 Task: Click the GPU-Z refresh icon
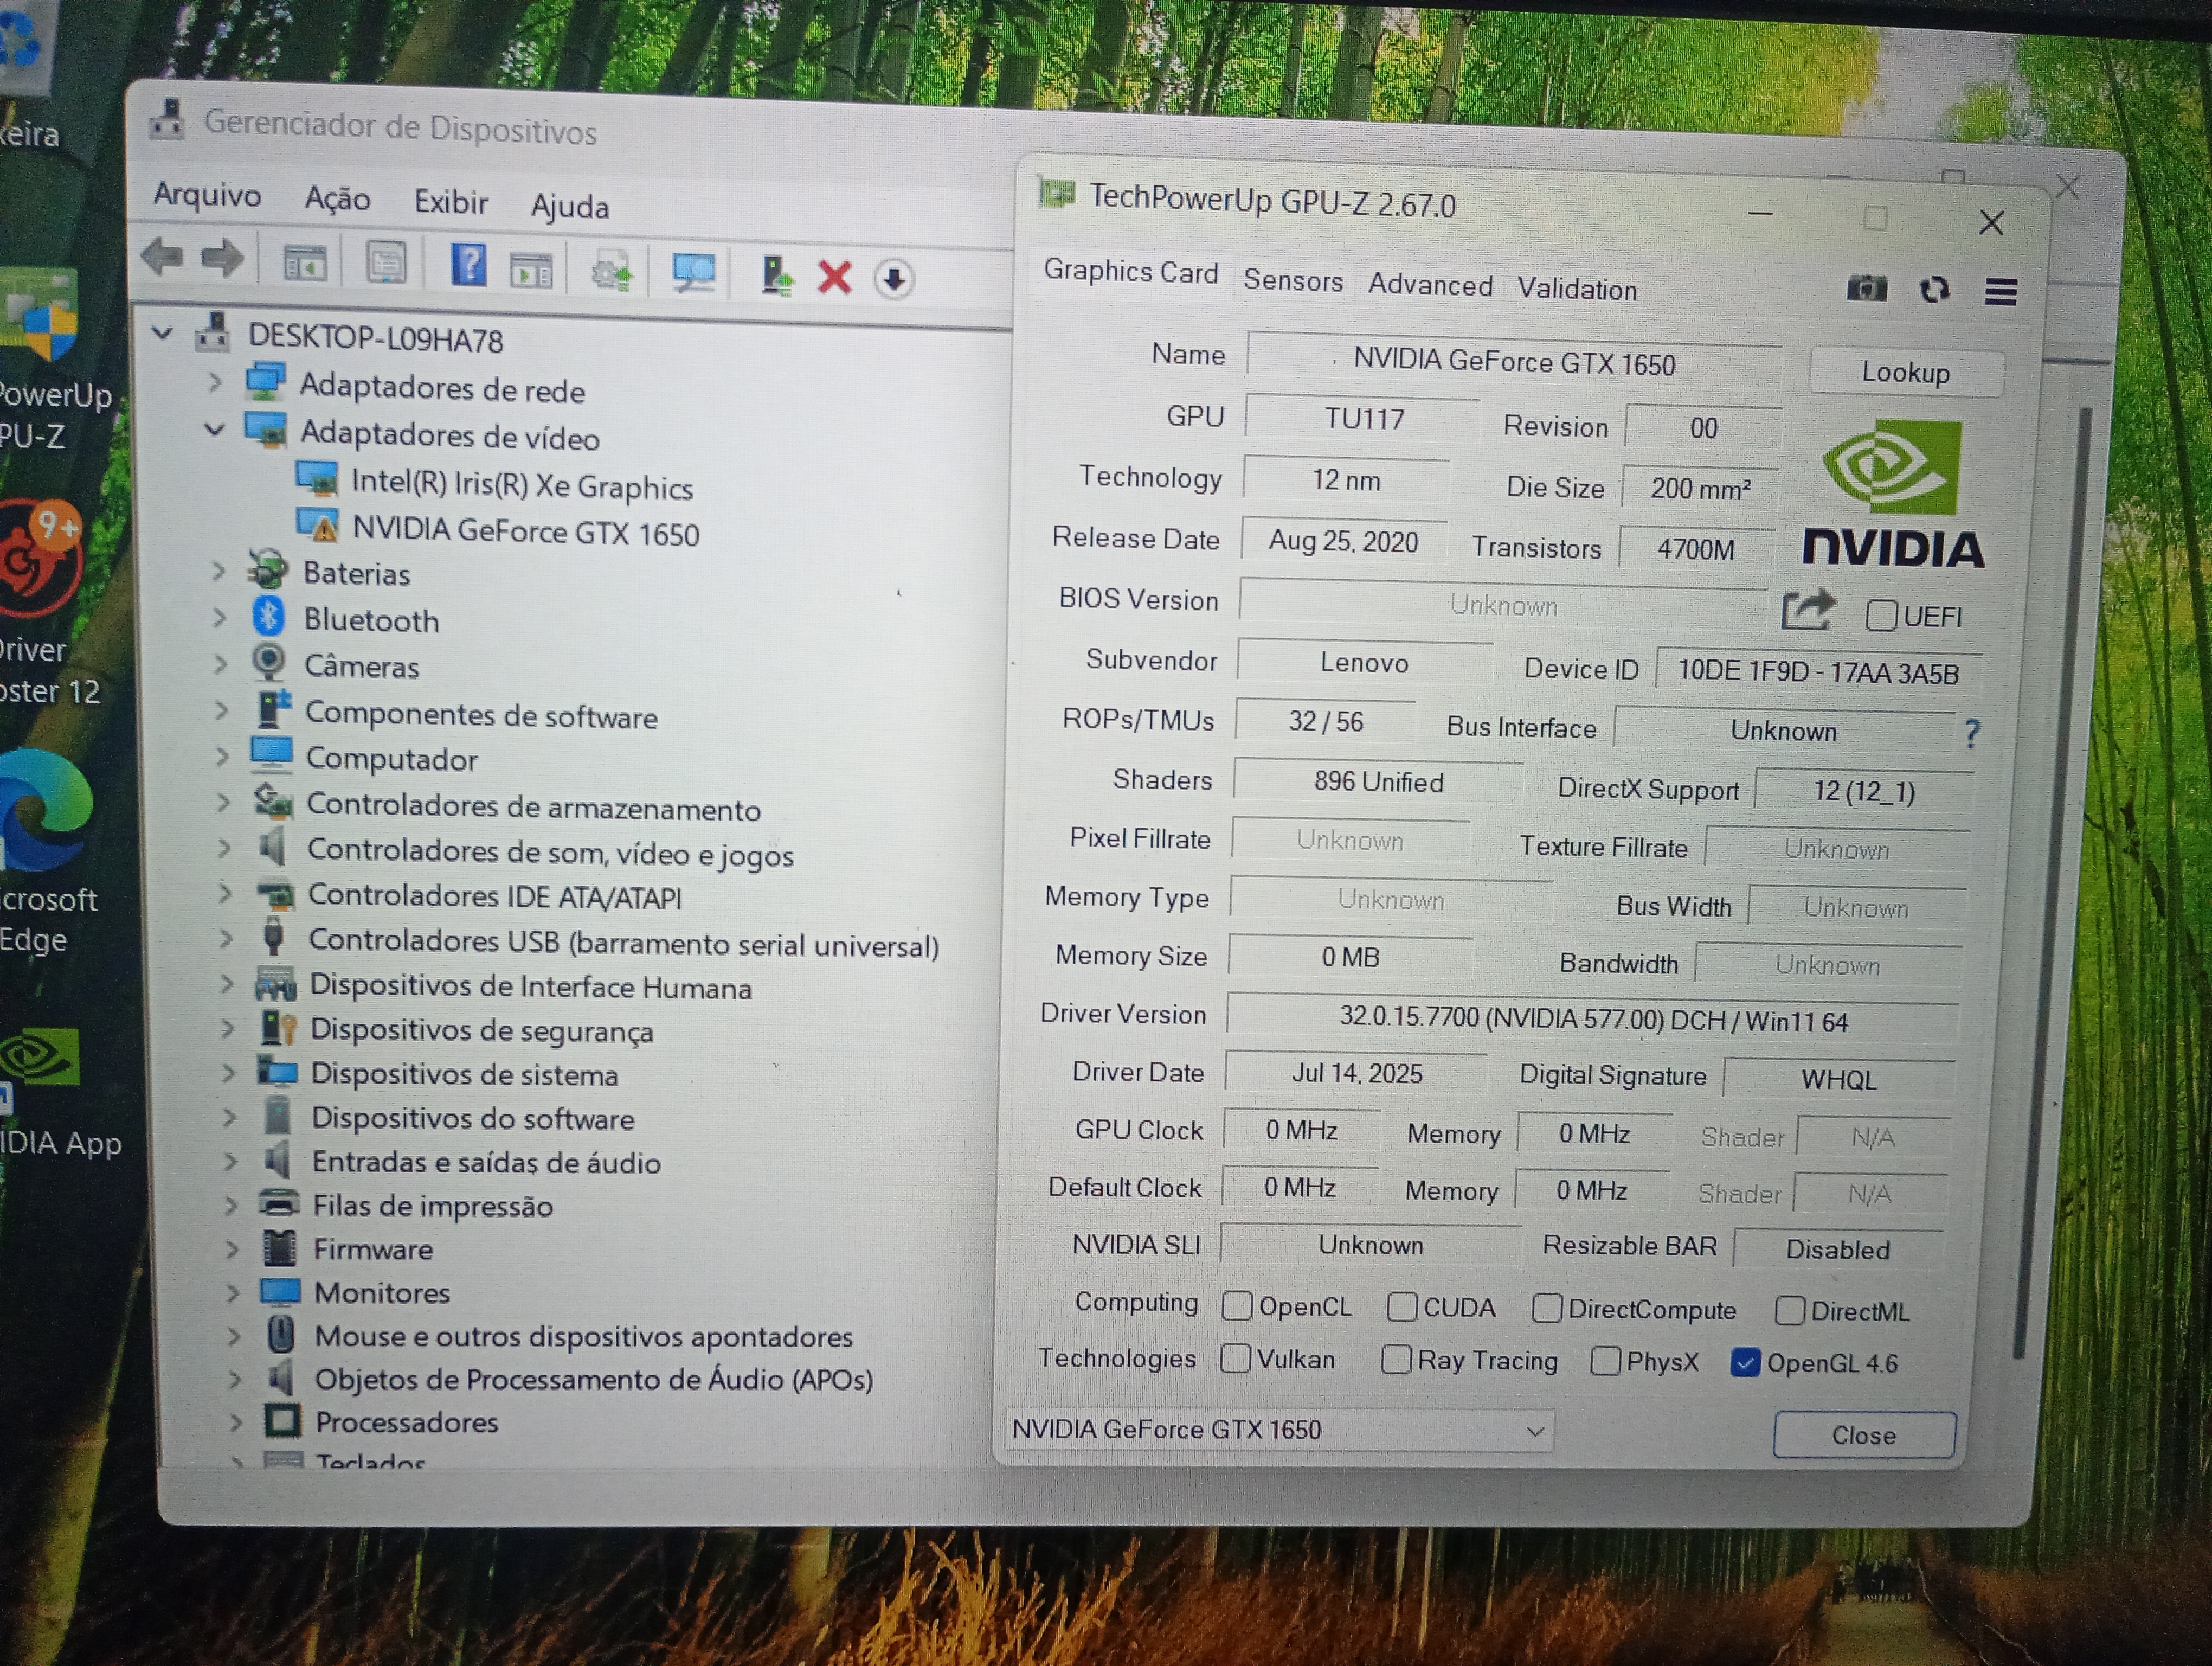(1934, 290)
